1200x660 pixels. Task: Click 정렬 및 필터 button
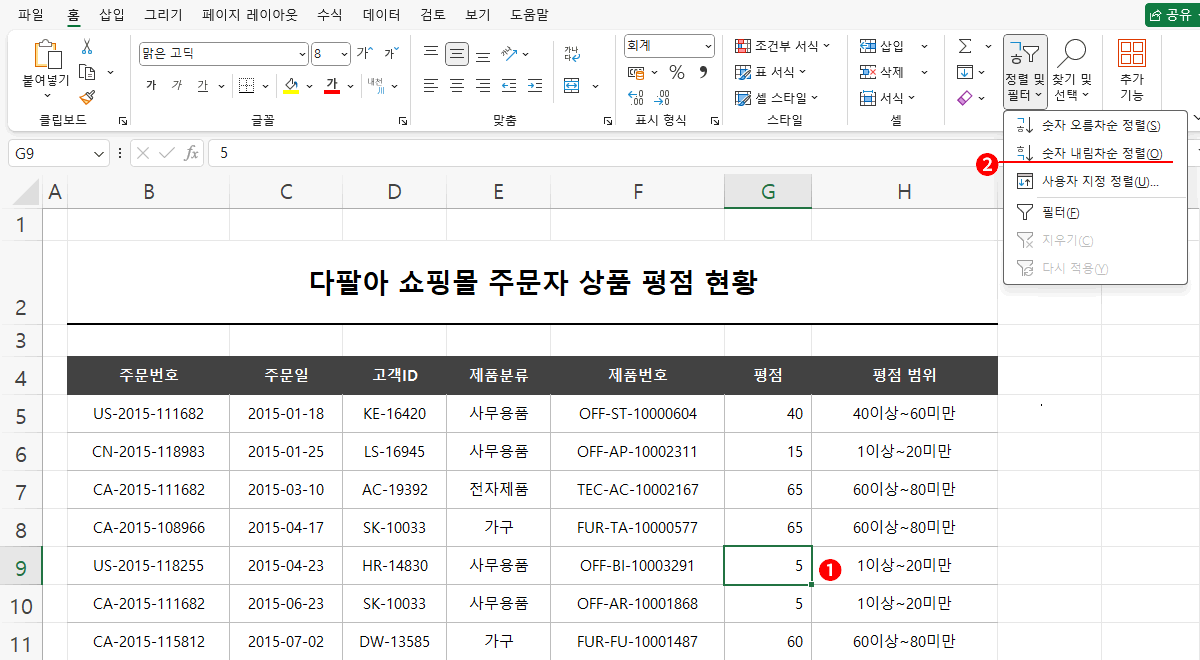click(1025, 72)
